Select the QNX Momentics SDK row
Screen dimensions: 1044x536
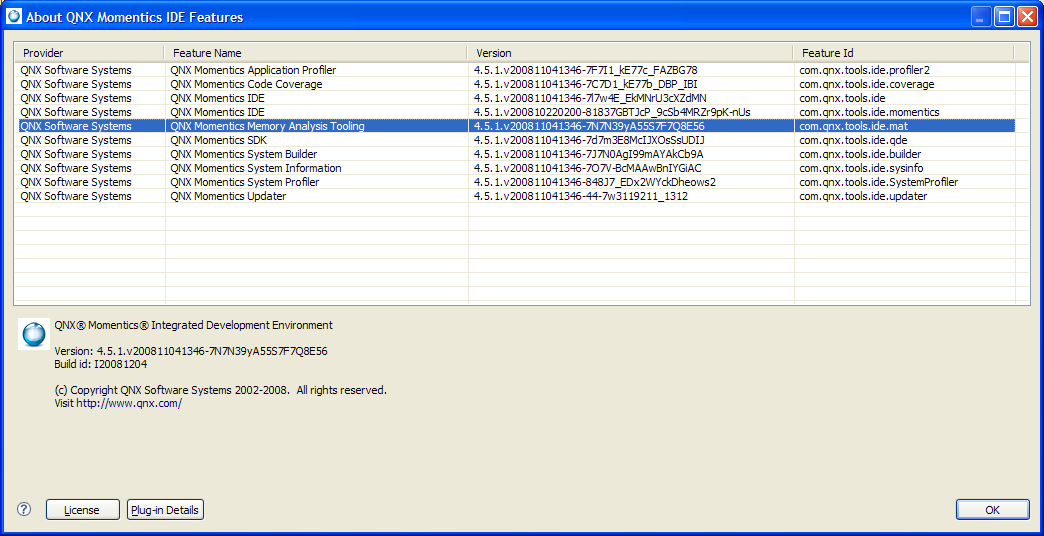pos(515,140)
